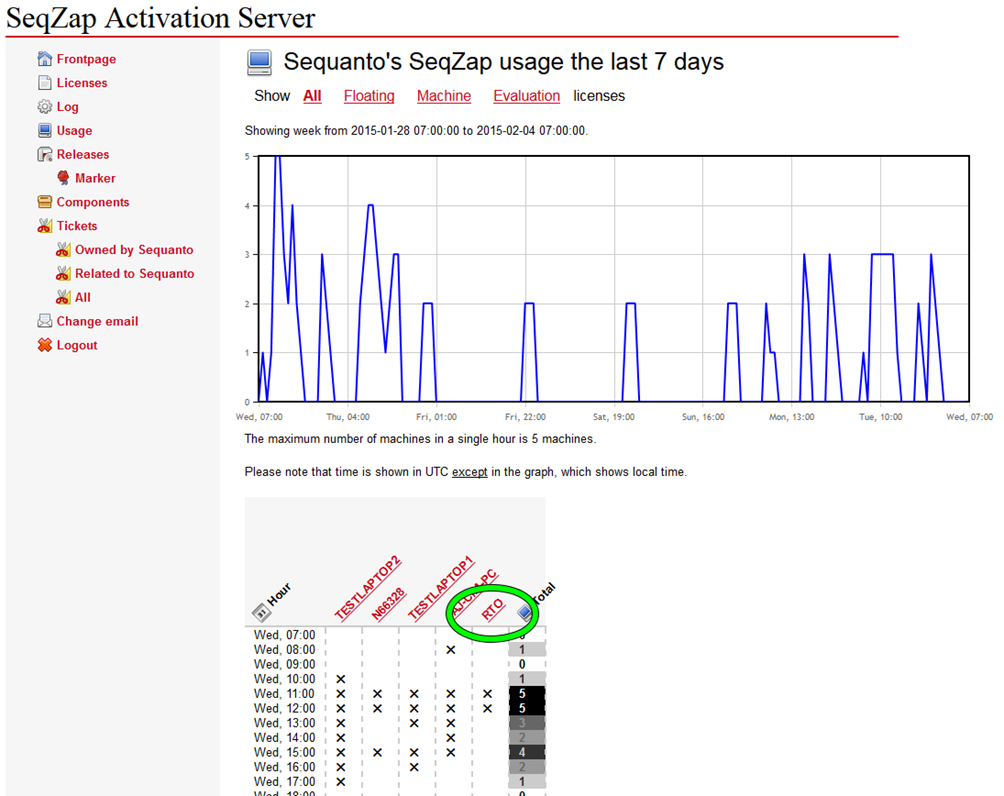Image resolution: width=1004 pixels, height=796 pixels.
Task: Click the "maximum number of machines" sentence
Action: [x=420, y=439]
